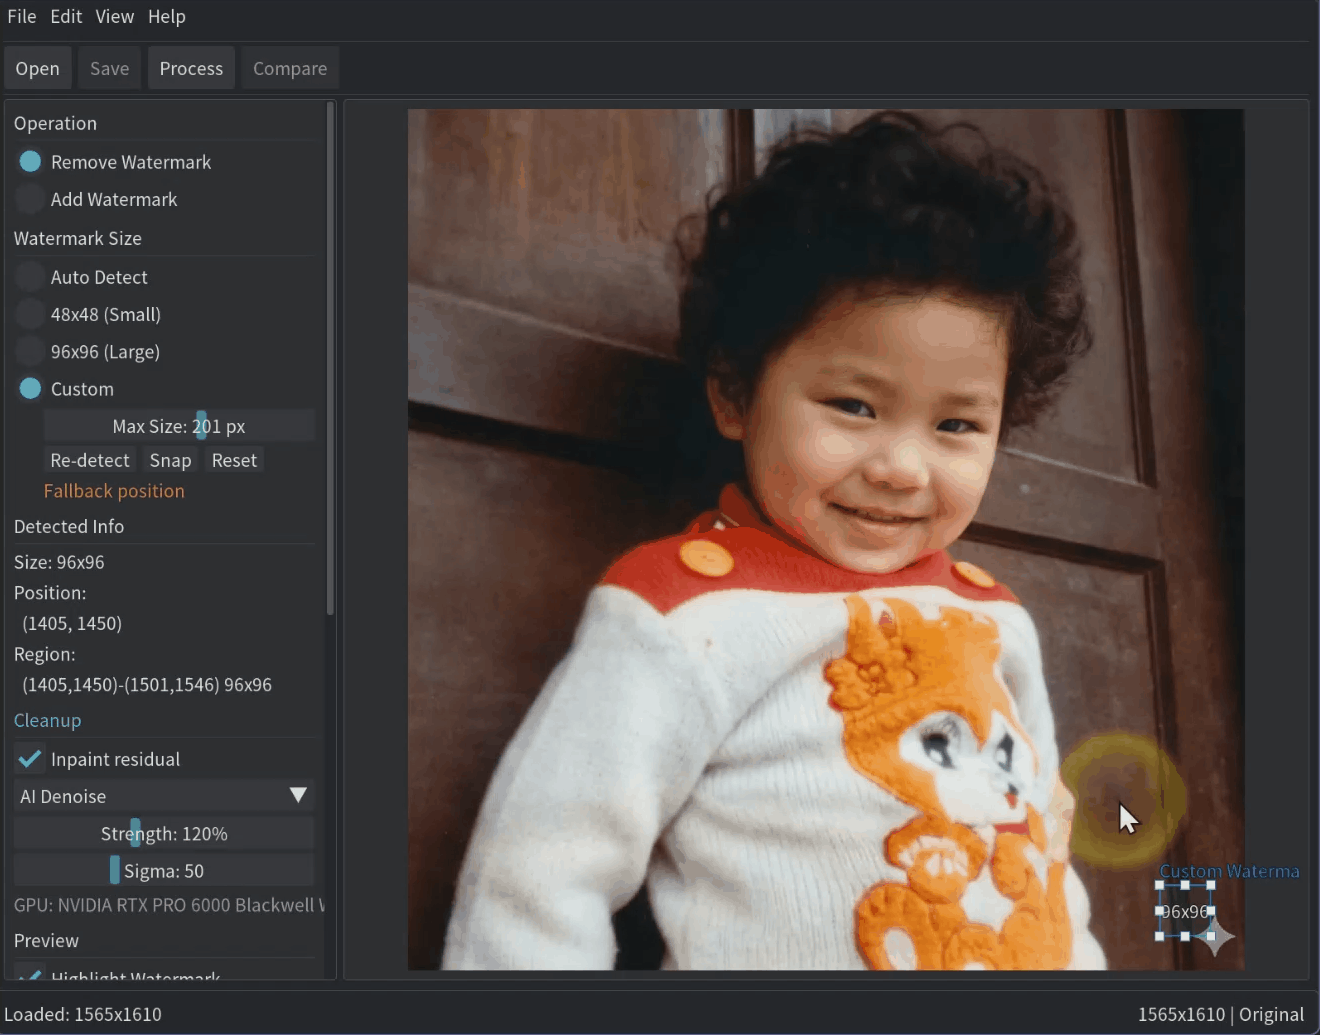Viewport: 1320px width, 1035px height.
Task: Click the Max Size slider
Action: [x=179, y=426]
